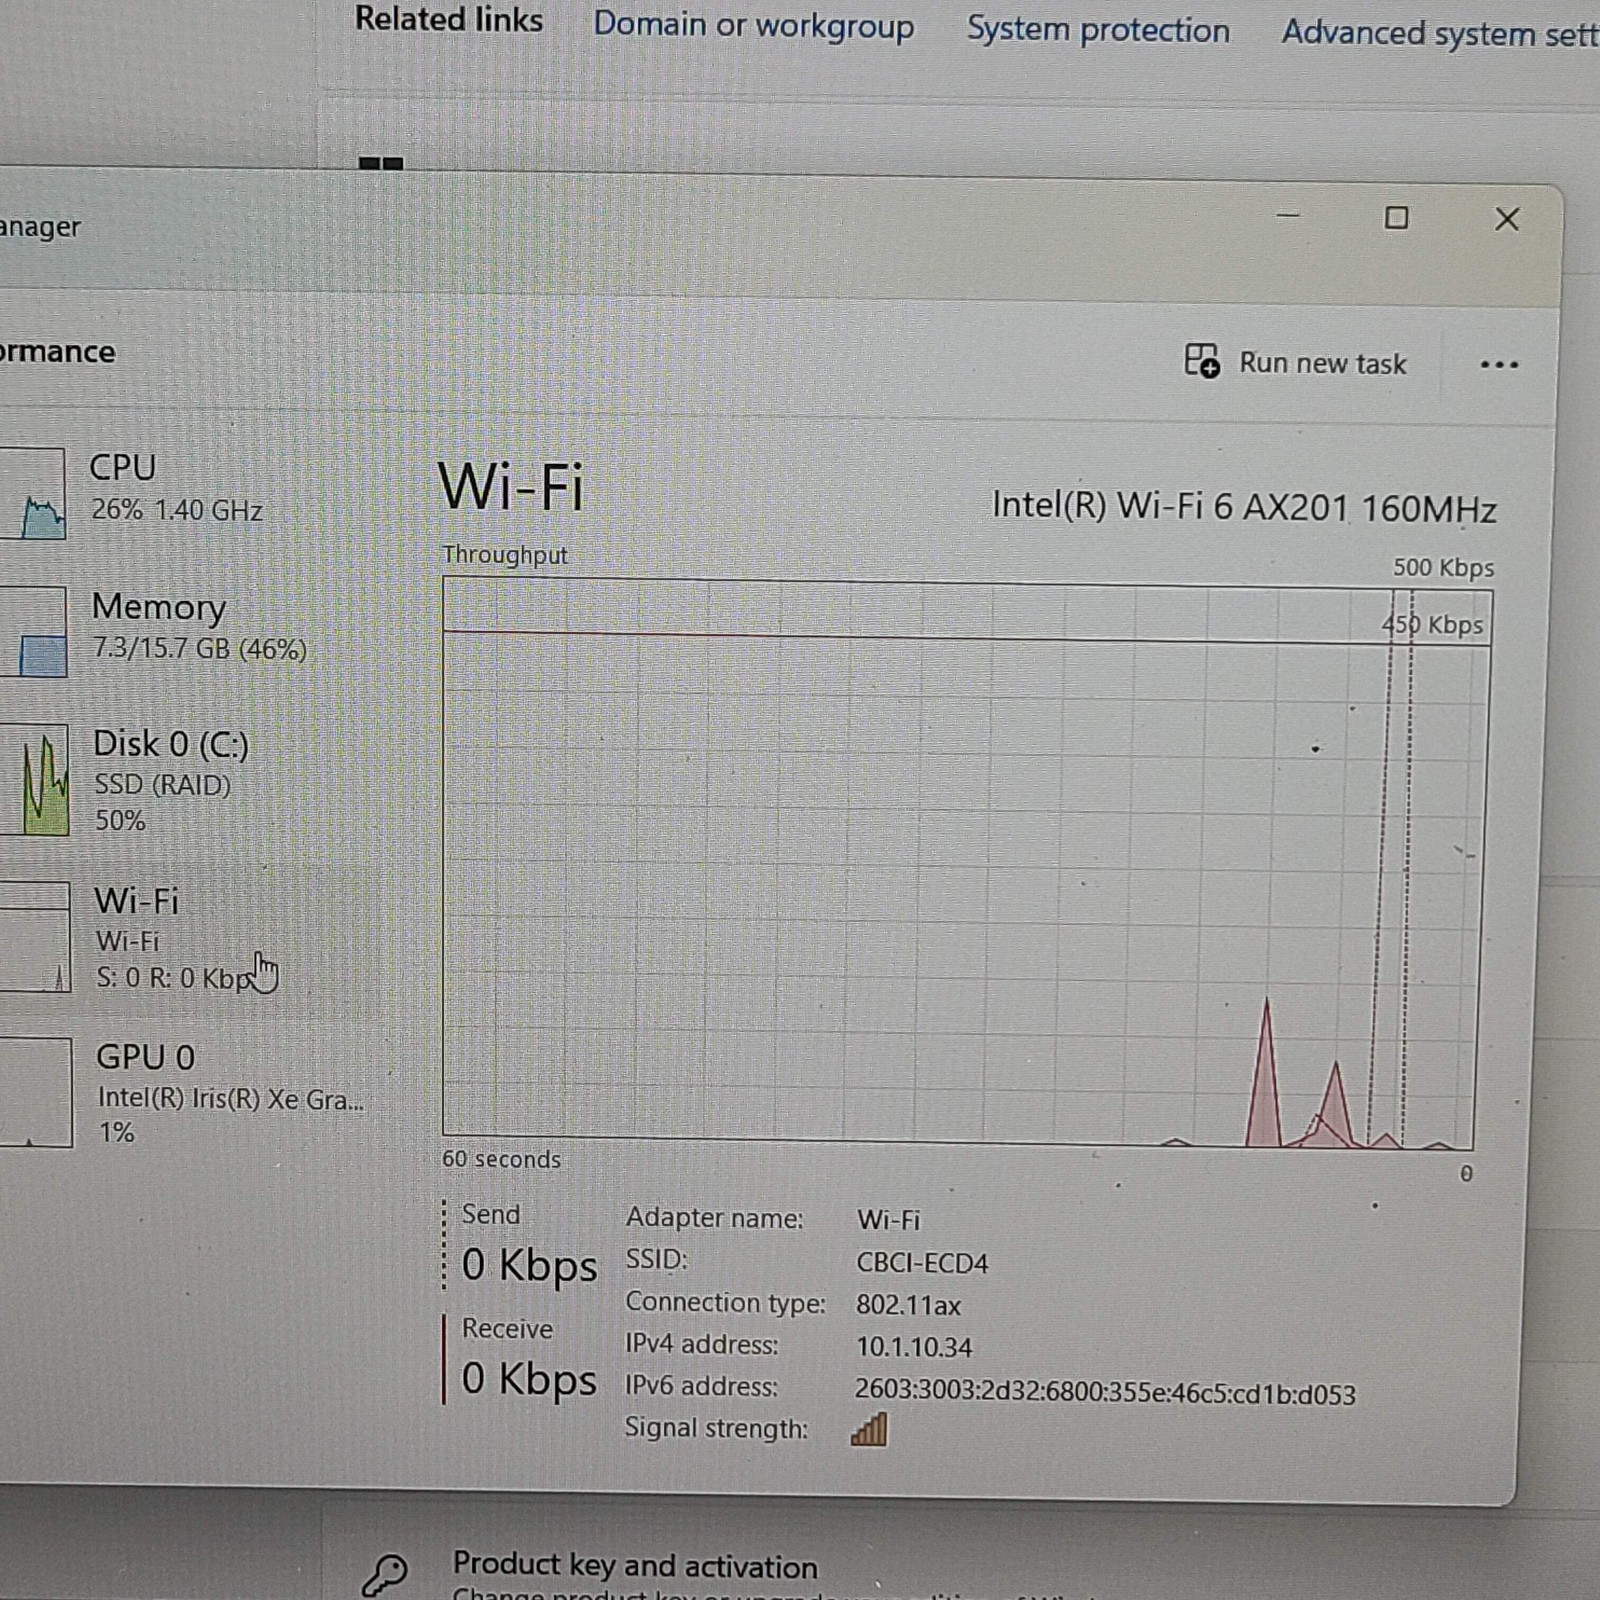This screenshot has height=1600, width=1600.
Task: Click the key icon beside Product key and activation
Action: [385, 1574]
